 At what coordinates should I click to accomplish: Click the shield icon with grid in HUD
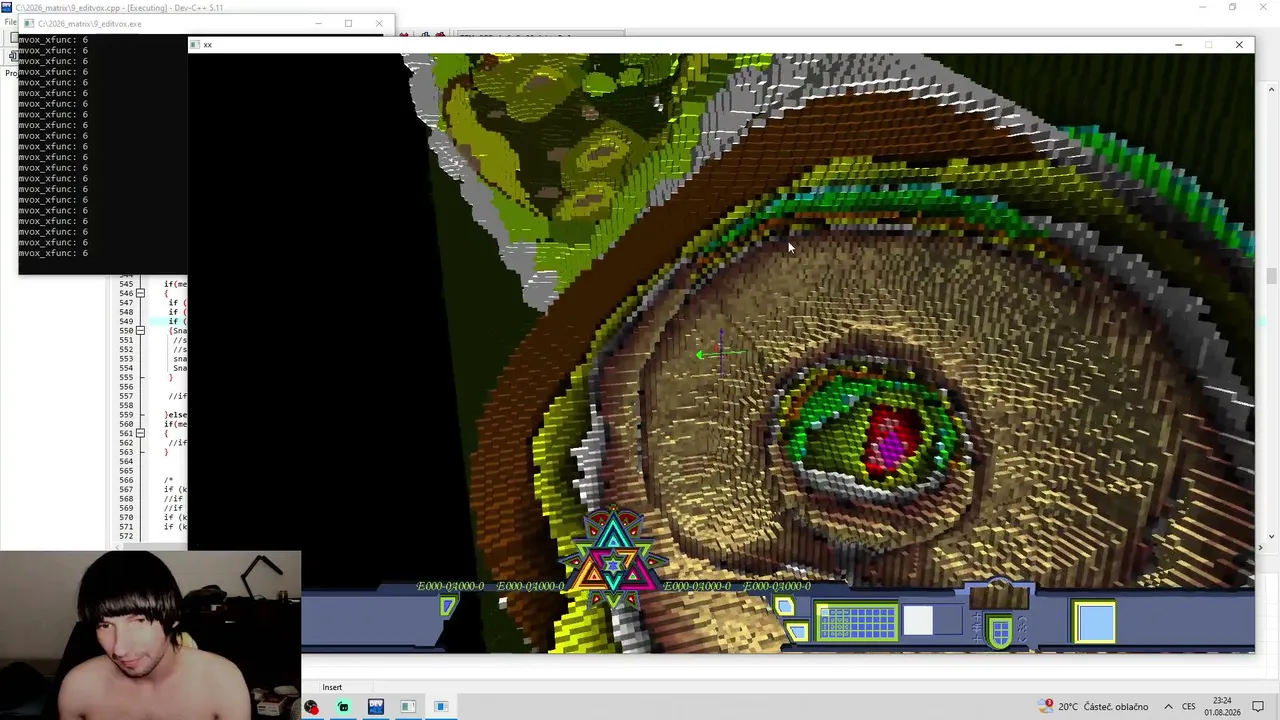(x=999, y=632)
